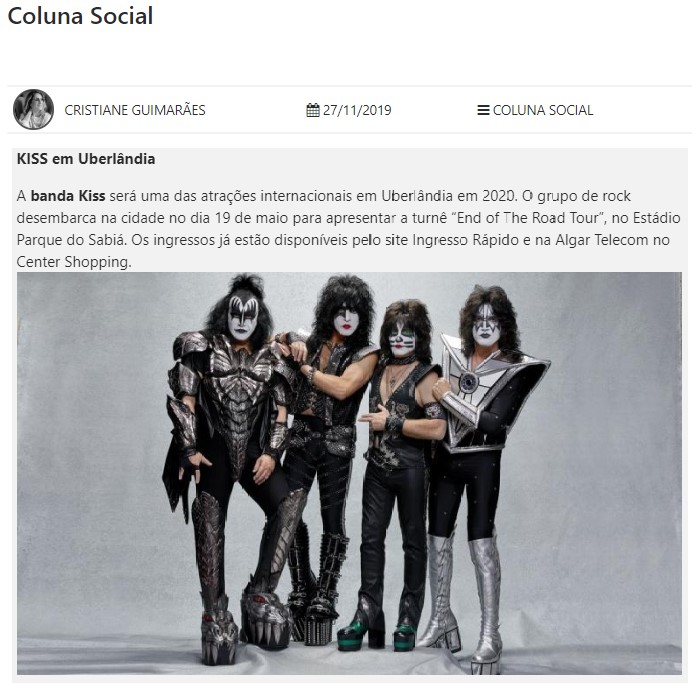698x684 pixels.
Task: Open Cristiane Guimarães's round avatar photo
Action: pos(33,109)
